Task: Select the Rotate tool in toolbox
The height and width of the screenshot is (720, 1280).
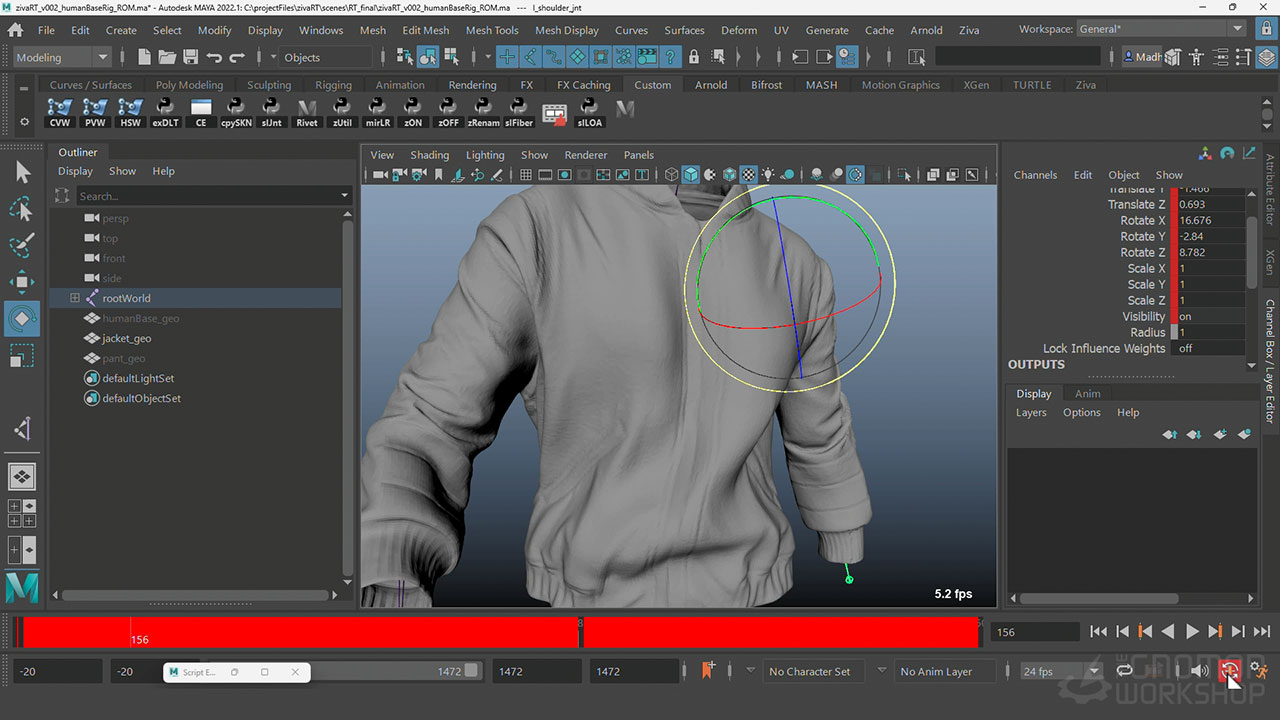Action: (22, 318)
